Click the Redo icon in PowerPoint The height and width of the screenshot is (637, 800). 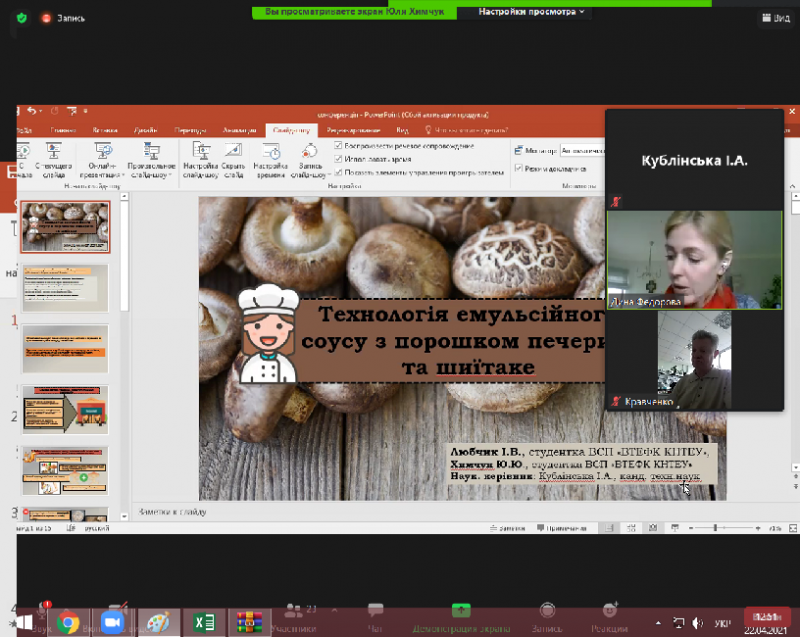tap(55, 111)
